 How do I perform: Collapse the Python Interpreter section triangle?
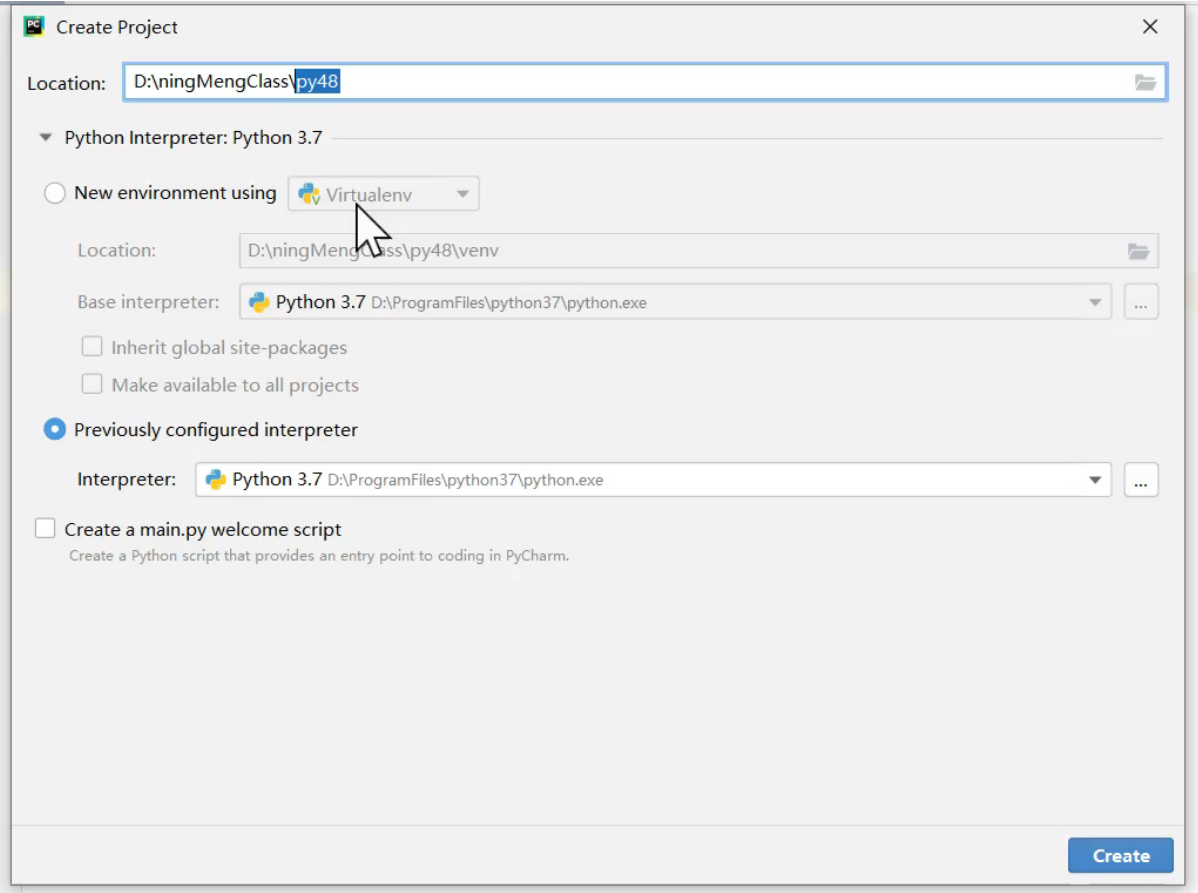coord(45,138)
